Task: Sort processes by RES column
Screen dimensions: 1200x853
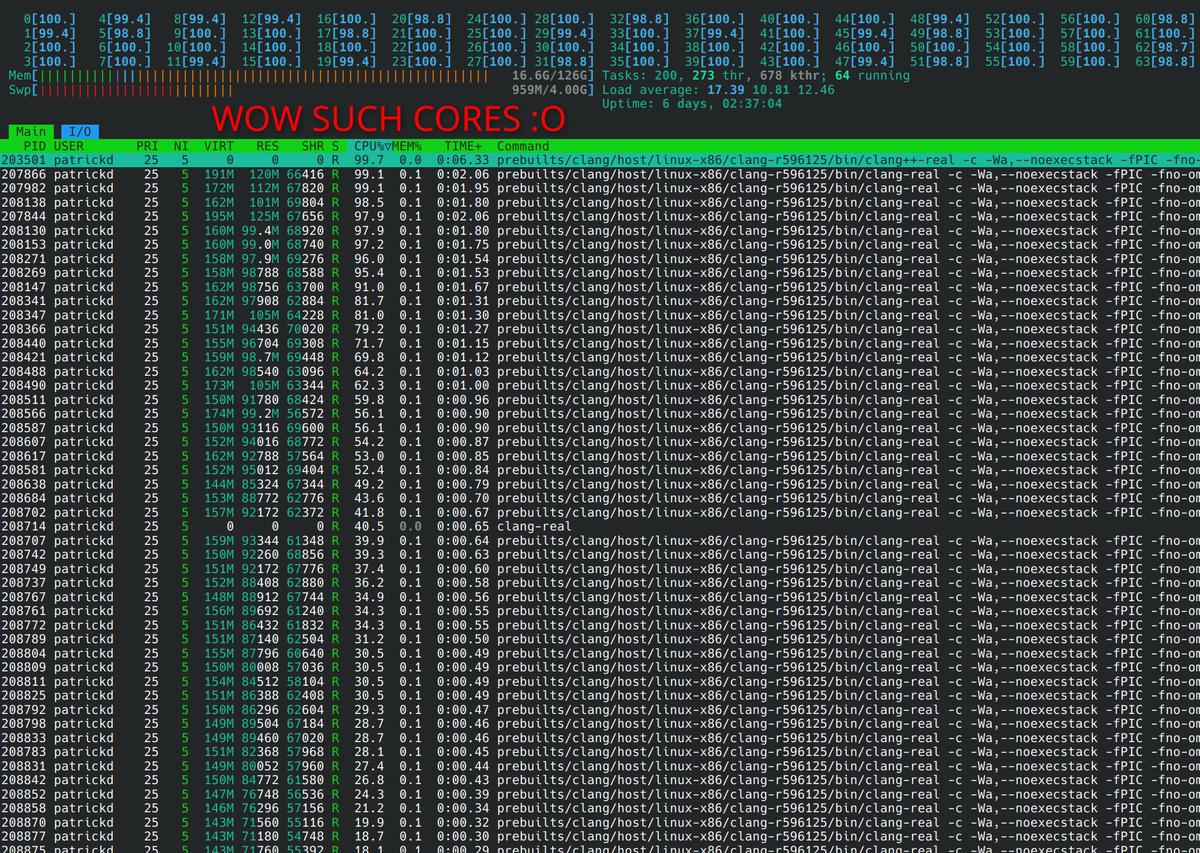Action: [x=267, y=146]
